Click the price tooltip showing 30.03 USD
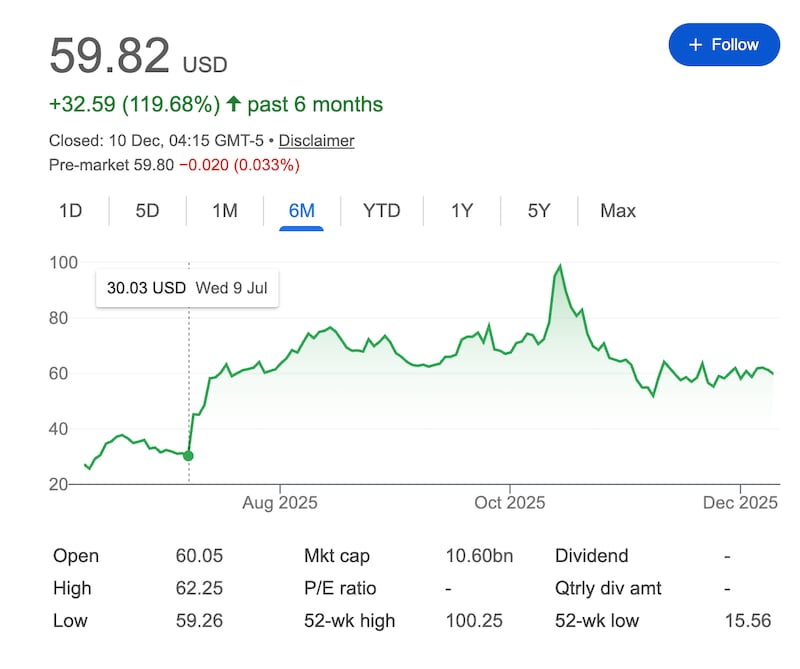The height and width of the screenshot is (669, 800). [187, 288]
